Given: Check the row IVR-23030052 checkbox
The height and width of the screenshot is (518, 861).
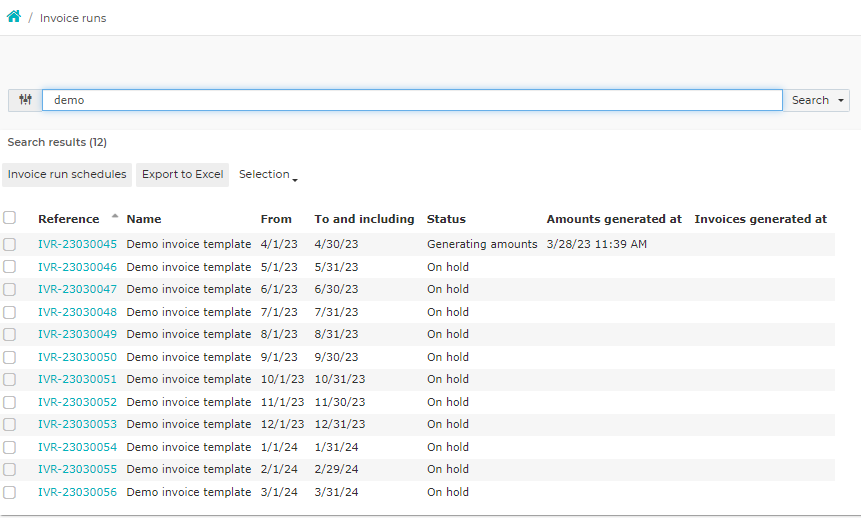Looking at the screenshot, I should (x=9, y=402).
